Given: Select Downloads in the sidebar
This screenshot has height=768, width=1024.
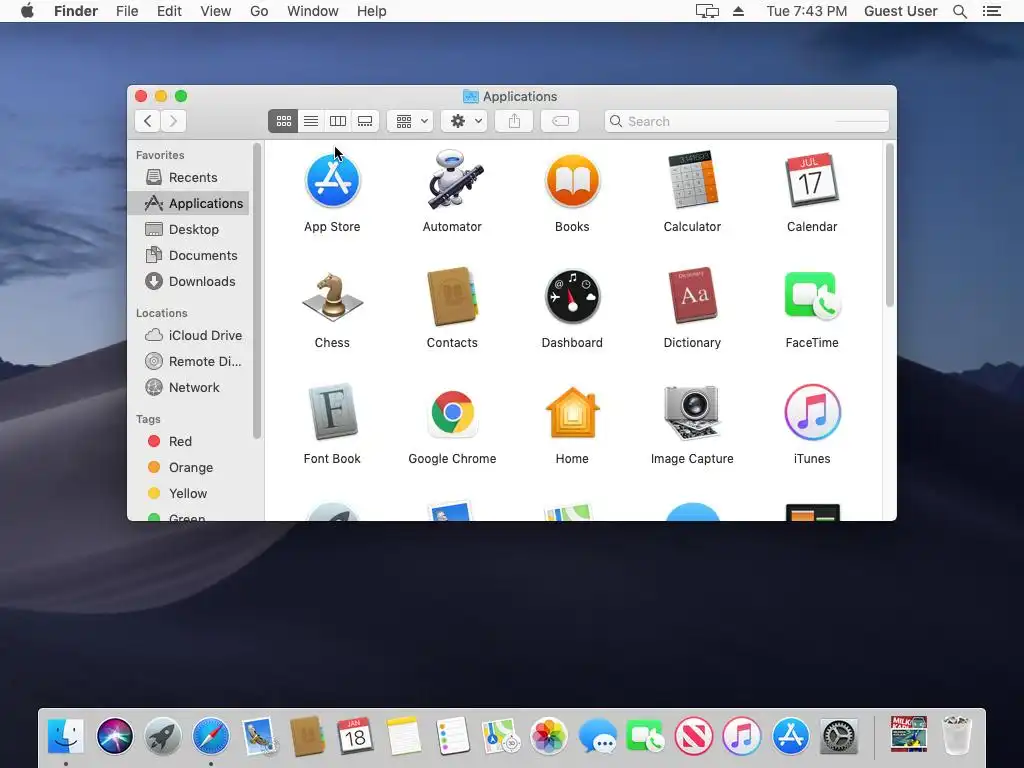Looking at the screenshot, I should click(188, 281).
